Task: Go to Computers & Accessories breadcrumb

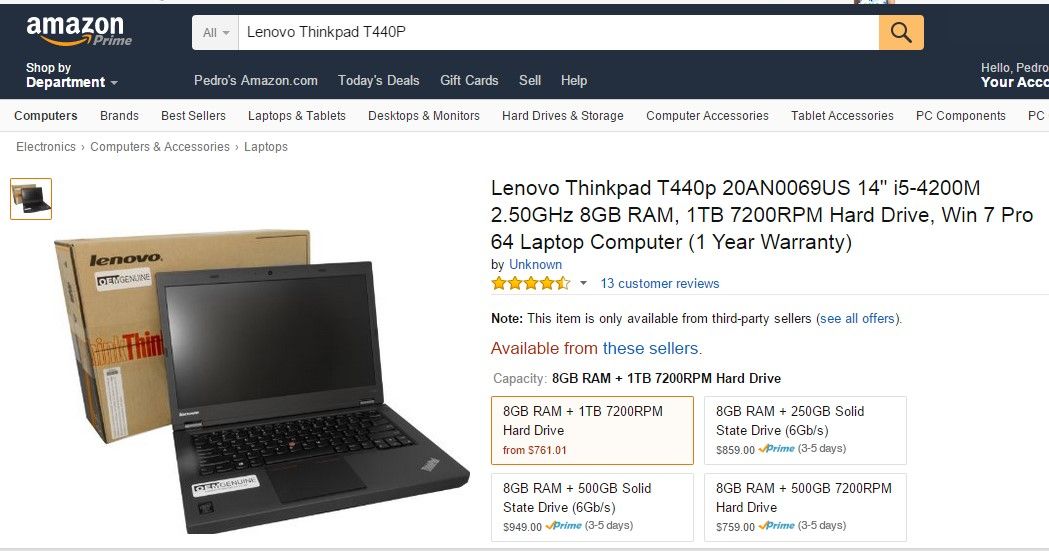Action: pyautogui.click(x=160, y=146)
